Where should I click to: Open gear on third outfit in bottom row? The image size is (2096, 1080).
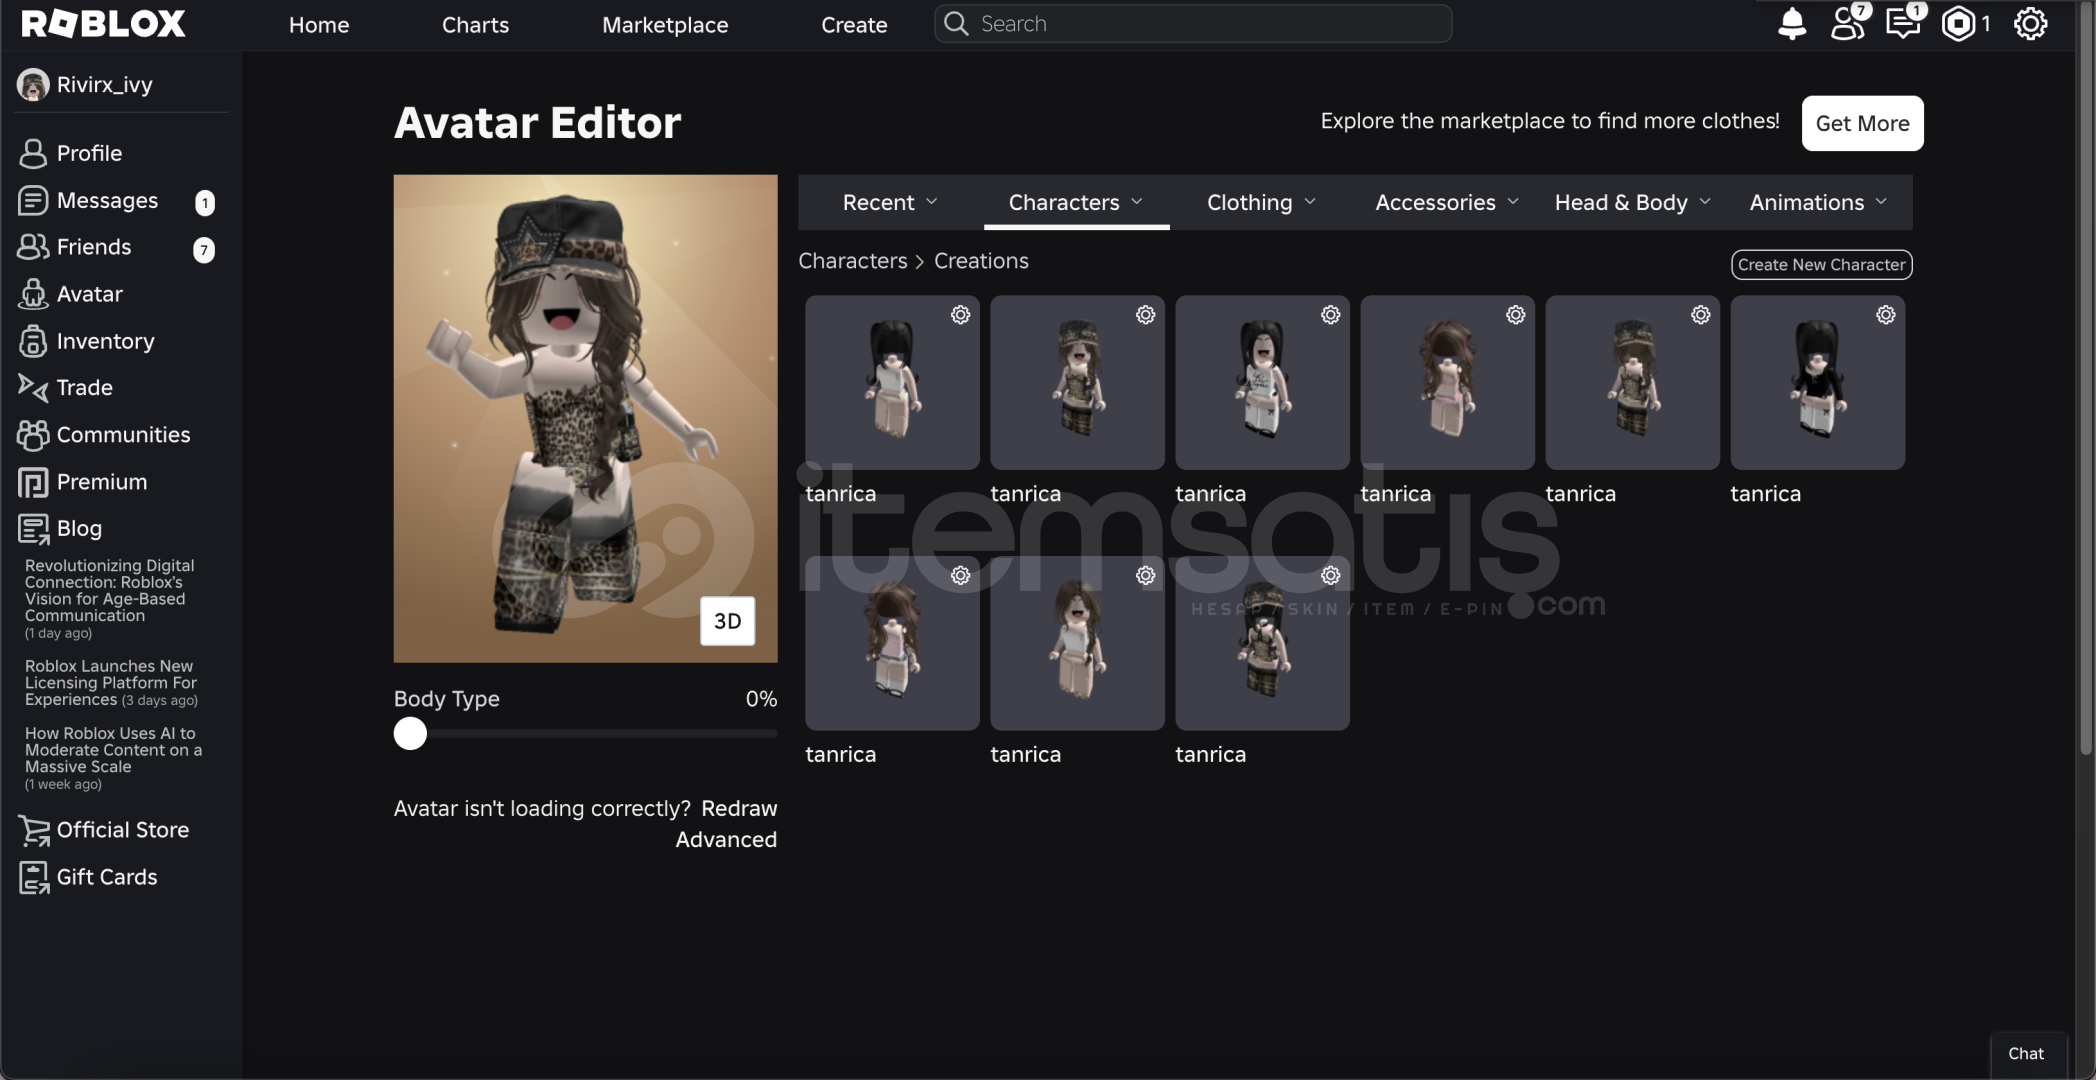pyautogui.click(x=1330, y=576)
